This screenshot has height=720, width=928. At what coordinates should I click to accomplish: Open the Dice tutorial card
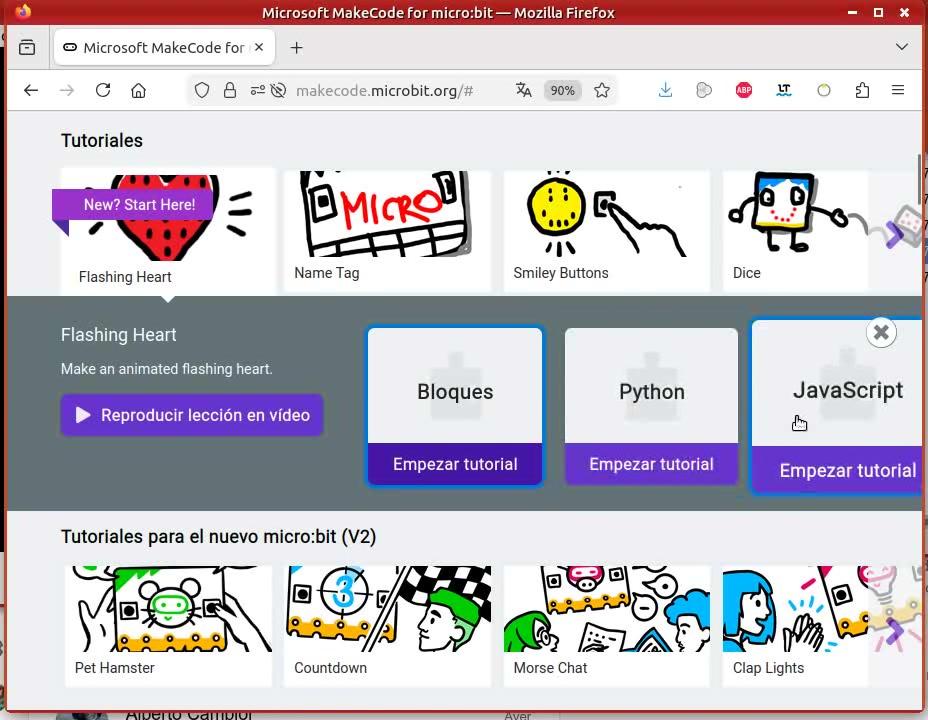(x=795, y=231)
